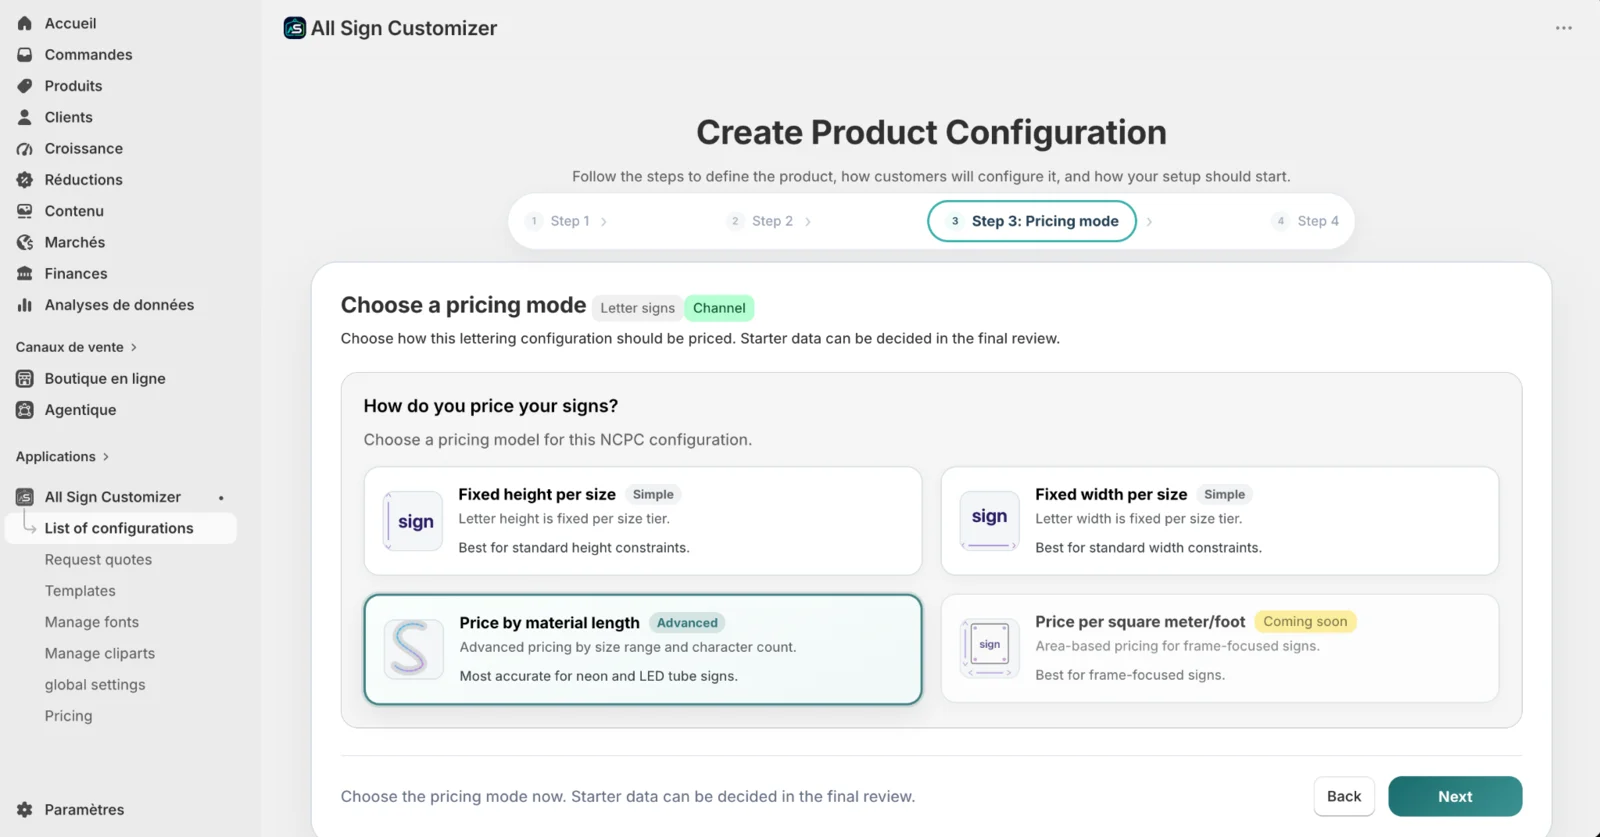Screen dimensions: 1600x837
Task: Click the Create Product Configuration heading
Action: (x=931, y=132)
